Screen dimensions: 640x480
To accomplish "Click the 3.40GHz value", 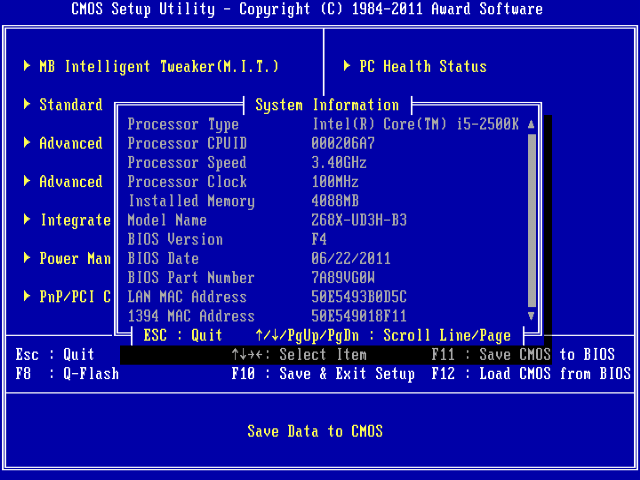I will point(339,162).
